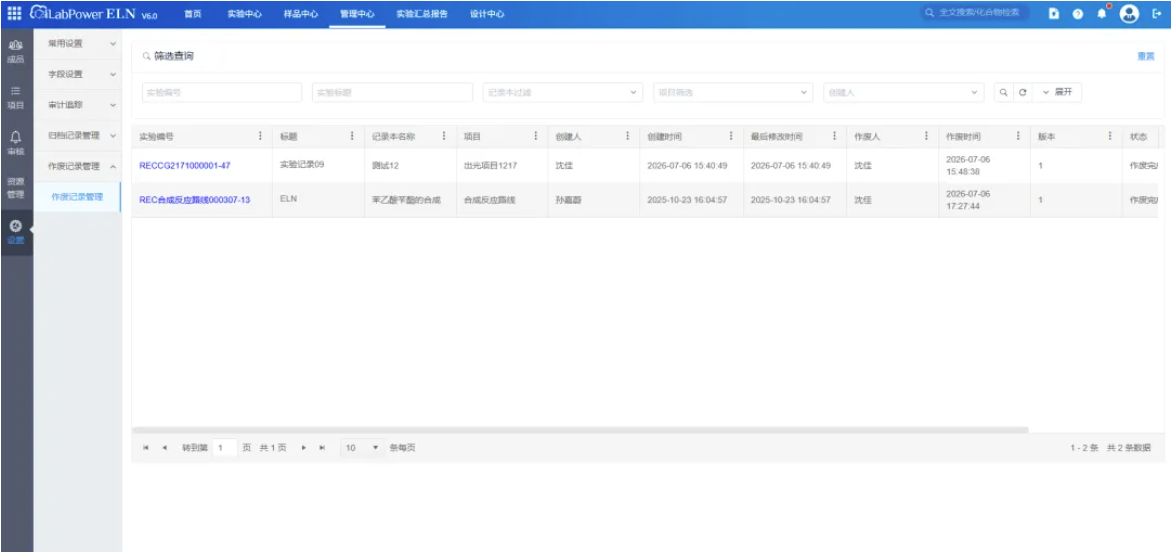
Task: Focus the global 全文搜索 search box
Action: click(975, 13)
